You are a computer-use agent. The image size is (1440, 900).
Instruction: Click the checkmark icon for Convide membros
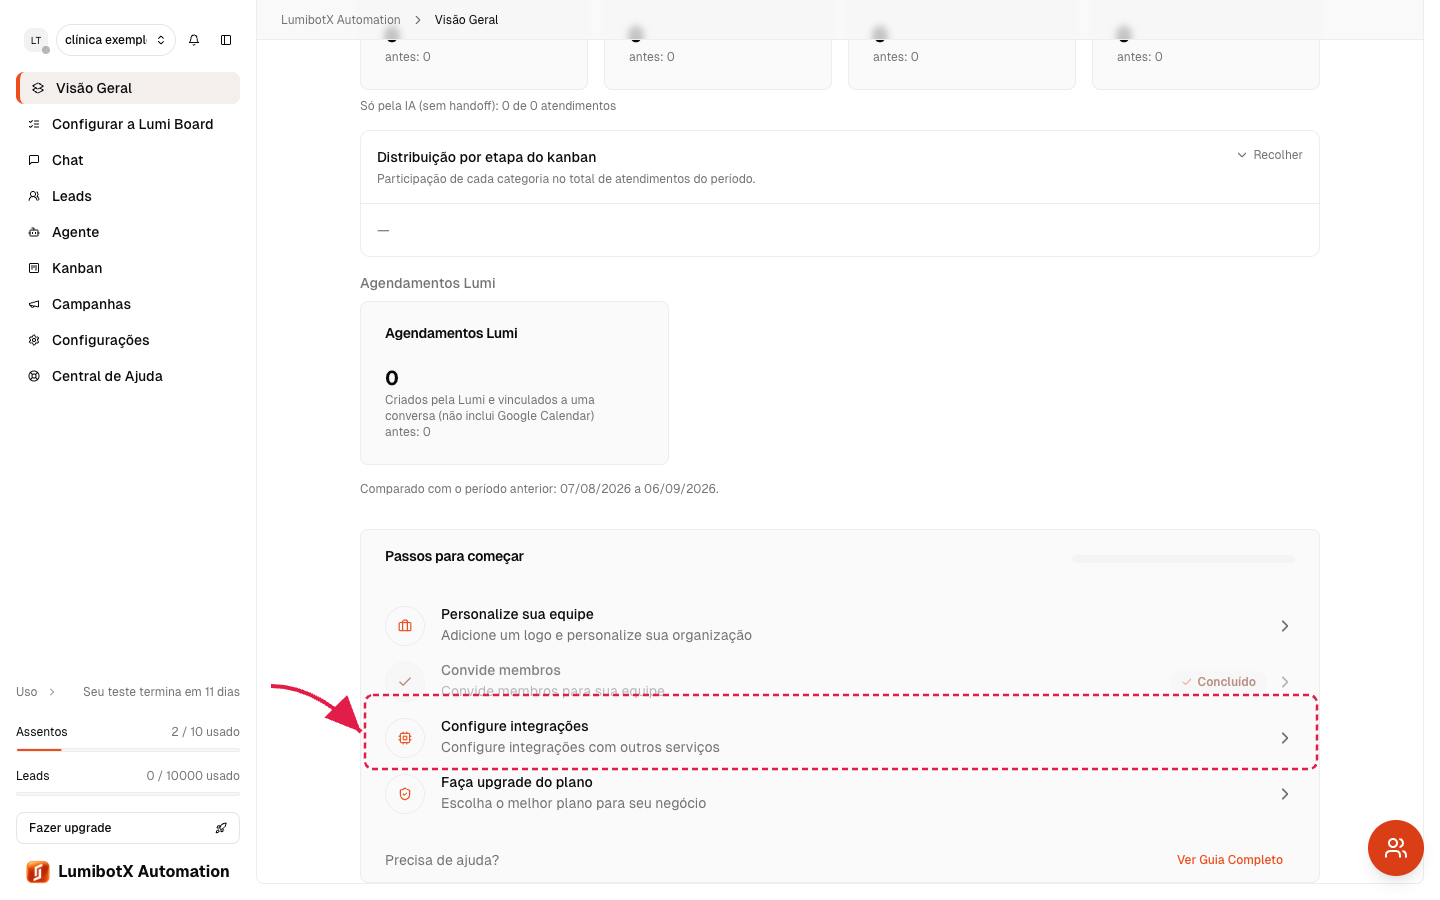(405, 682)
